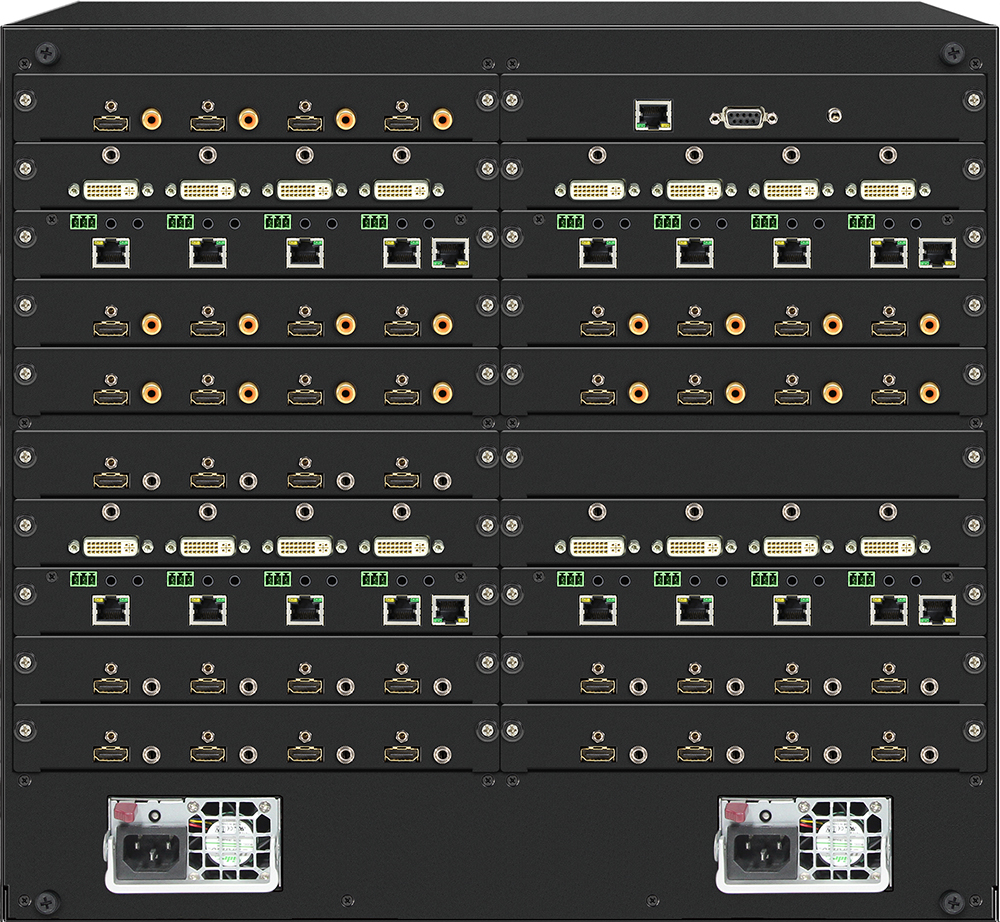Image resolution: width=1000 pixels, height=922 pixels.
Task: Click the red release latch on left power supply
Action: click(x=124, y=811)
